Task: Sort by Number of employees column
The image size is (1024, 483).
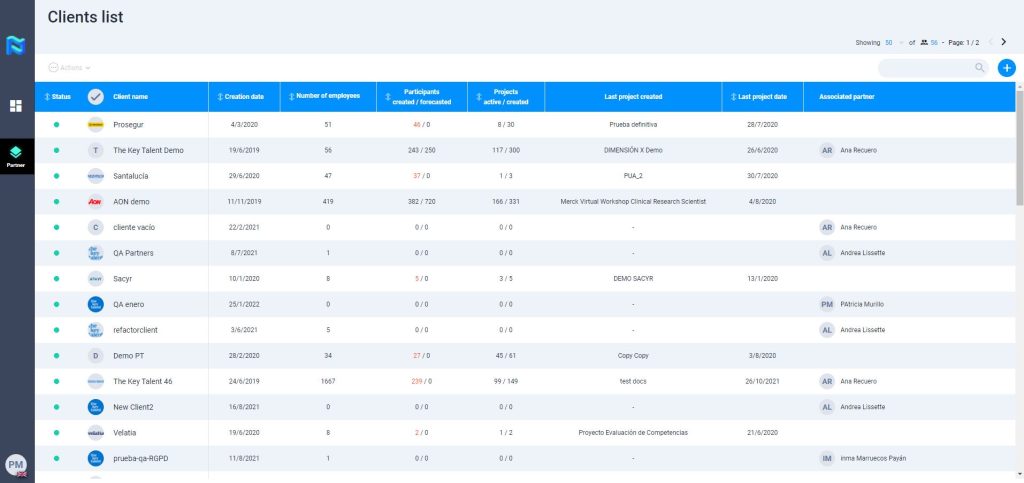Action: pyautogui.click(x=324, y=97)
